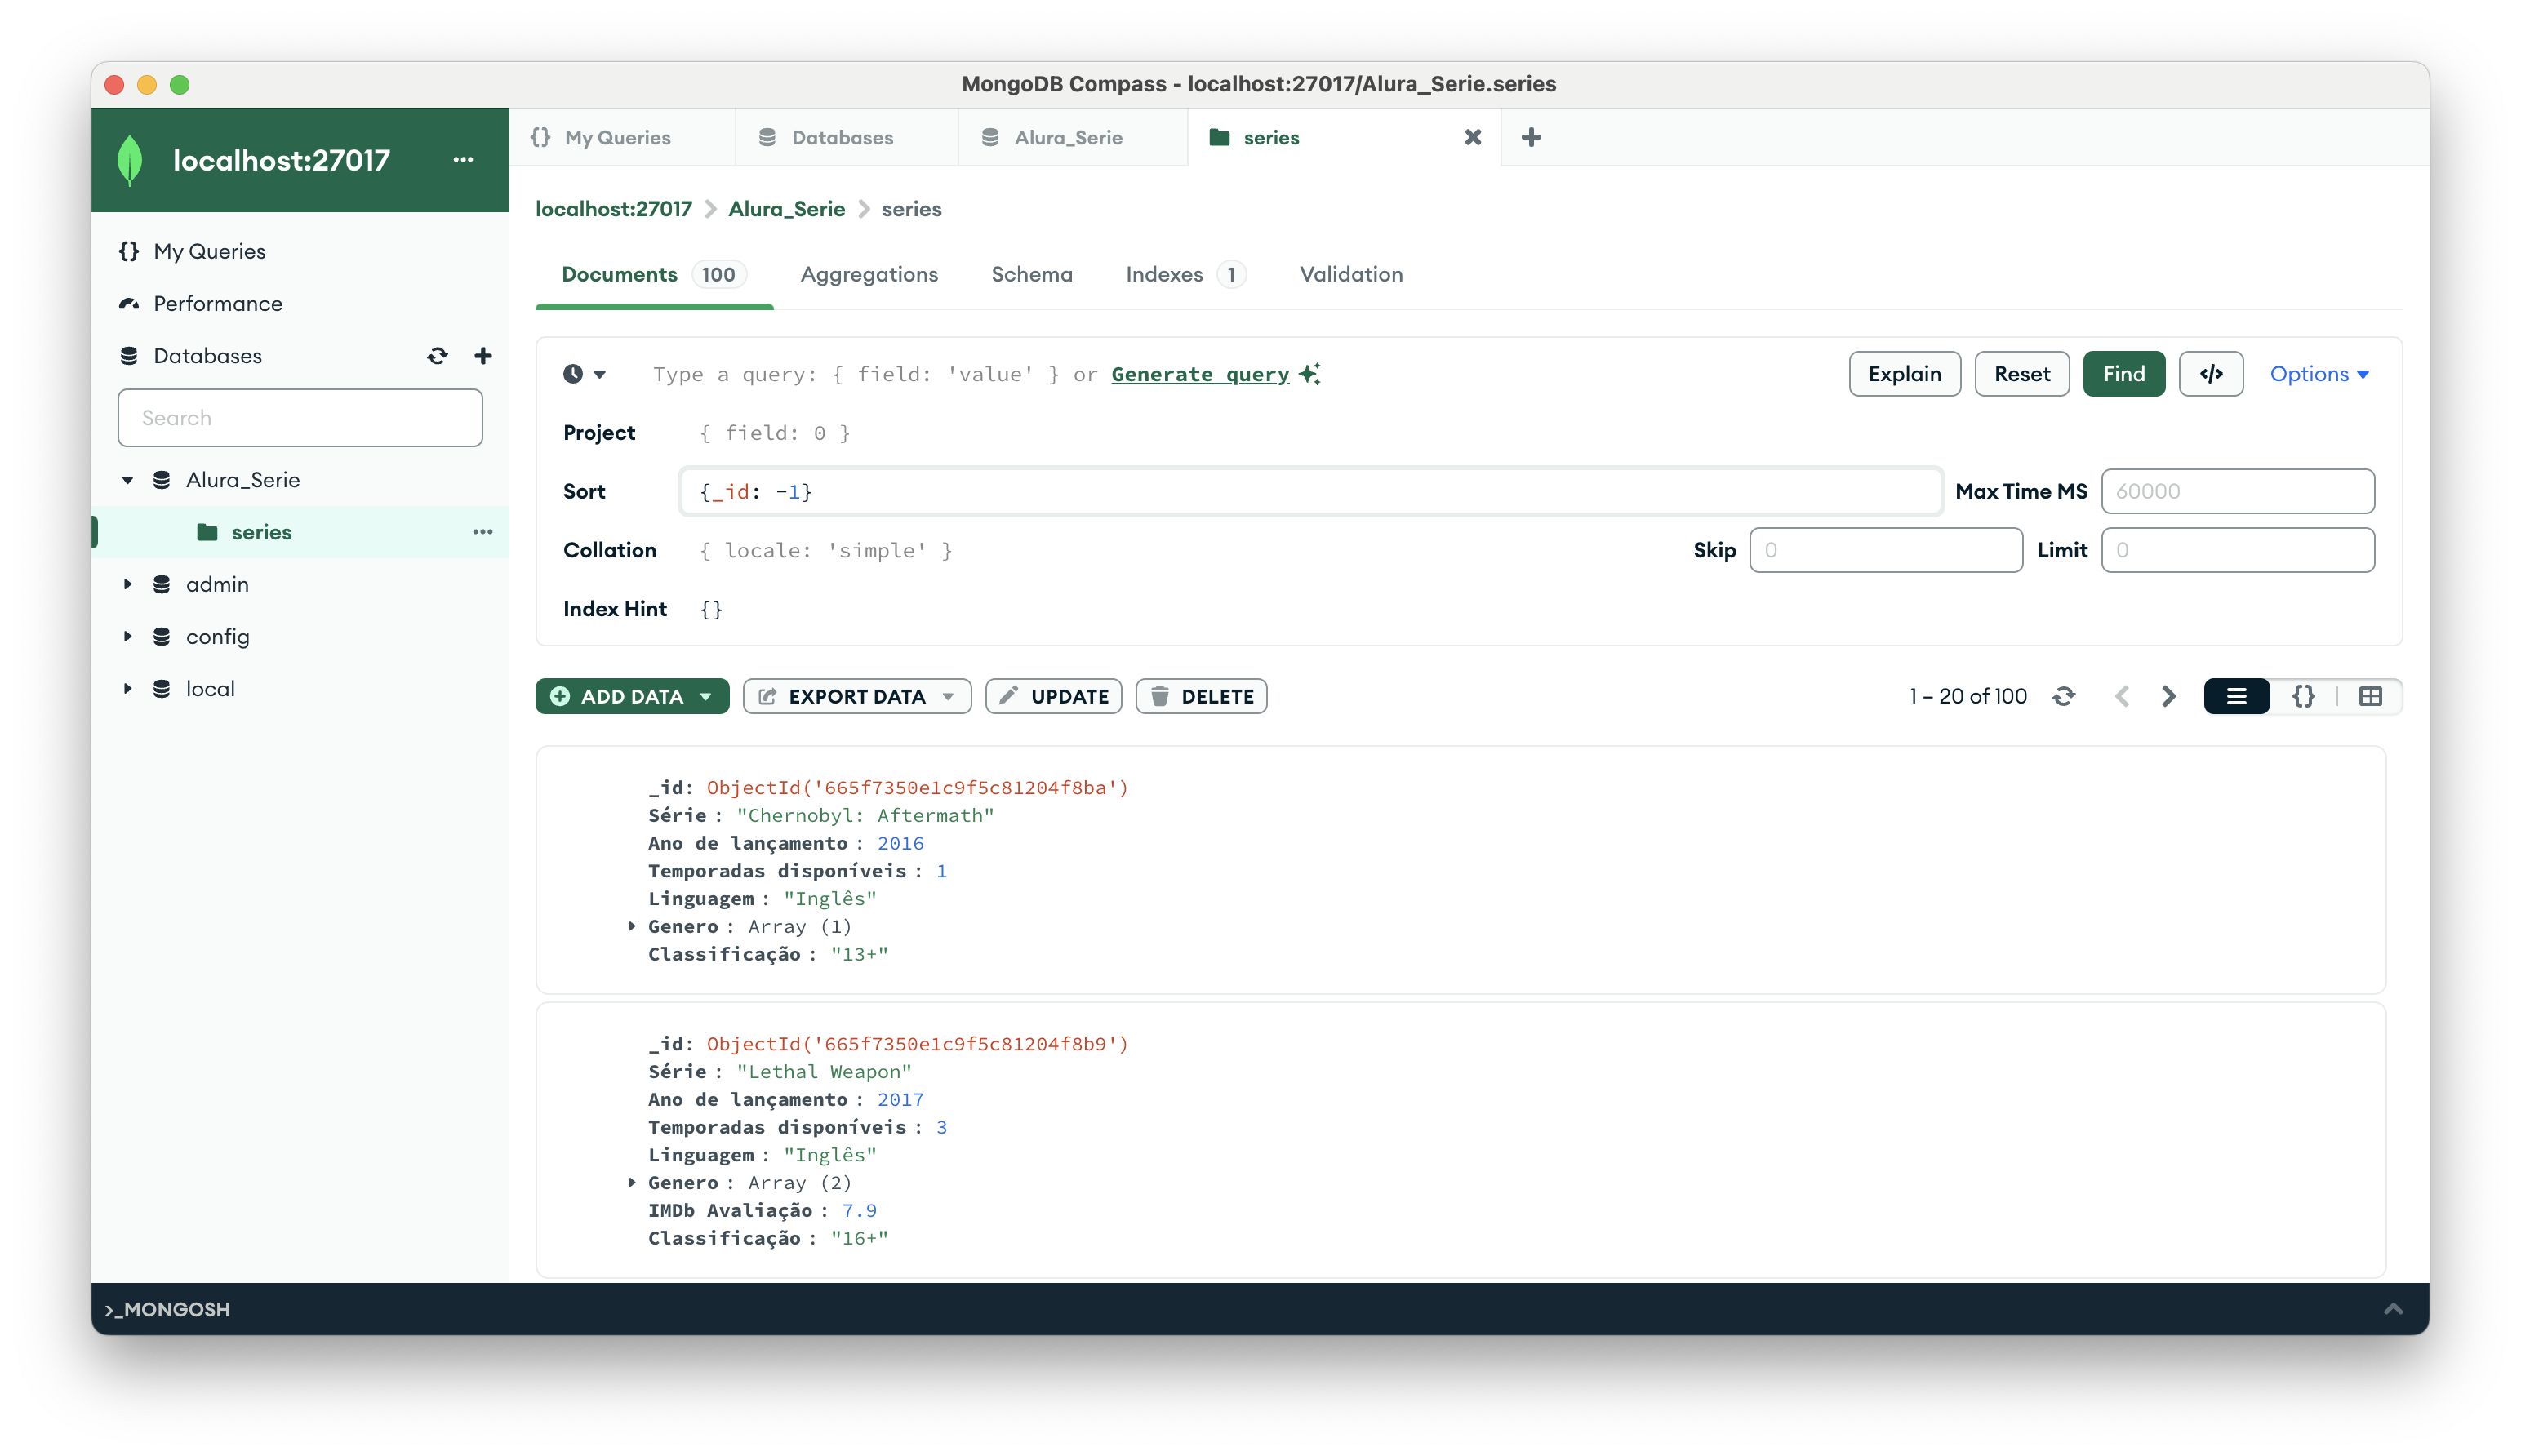Click the list view icon
This screenshot has height=1456, width=2521.
point(2237,695)
